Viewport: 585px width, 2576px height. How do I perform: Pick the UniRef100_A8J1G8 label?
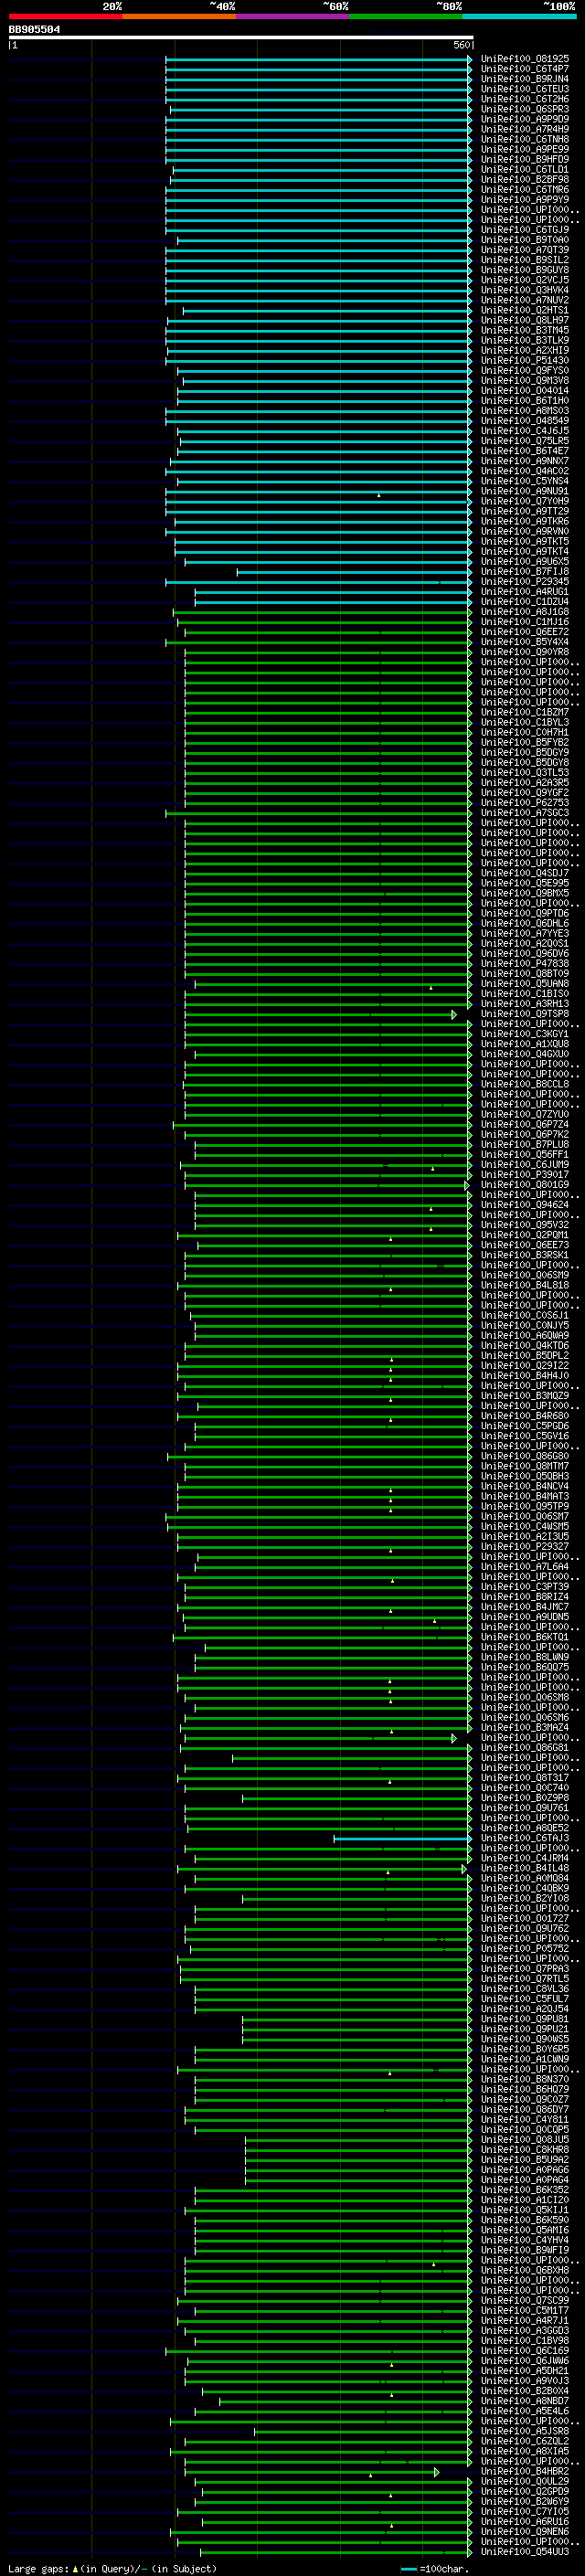click(525, 612)
